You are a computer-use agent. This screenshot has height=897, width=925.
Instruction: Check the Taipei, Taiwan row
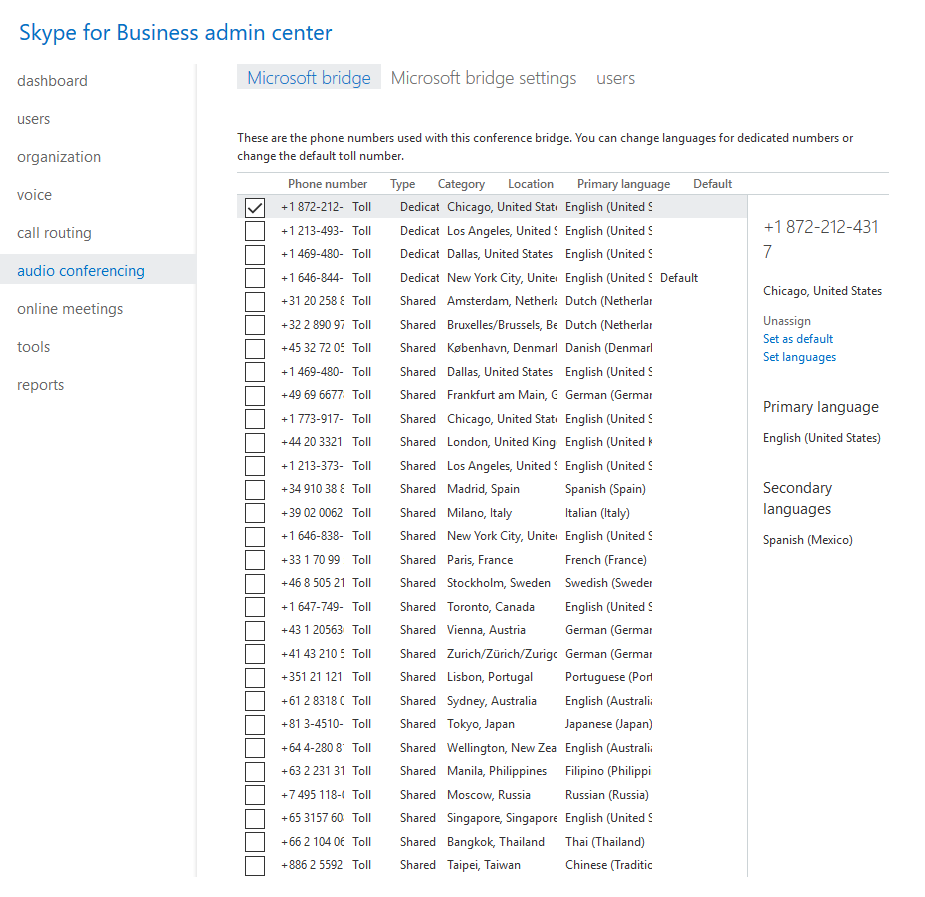[x=255, y=866]
